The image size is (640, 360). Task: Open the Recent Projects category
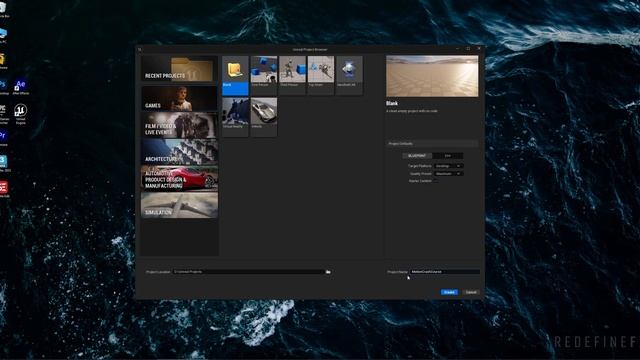[179, 69]
